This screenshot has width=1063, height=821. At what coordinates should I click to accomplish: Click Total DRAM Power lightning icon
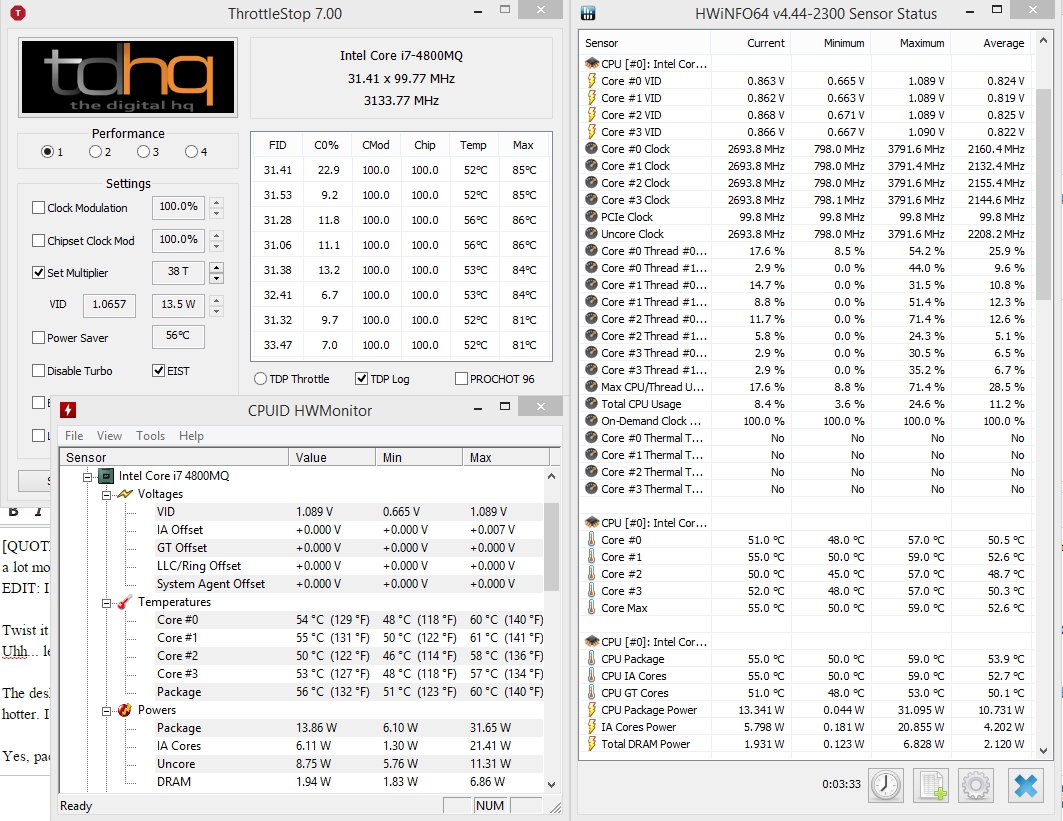click(591, 744)
